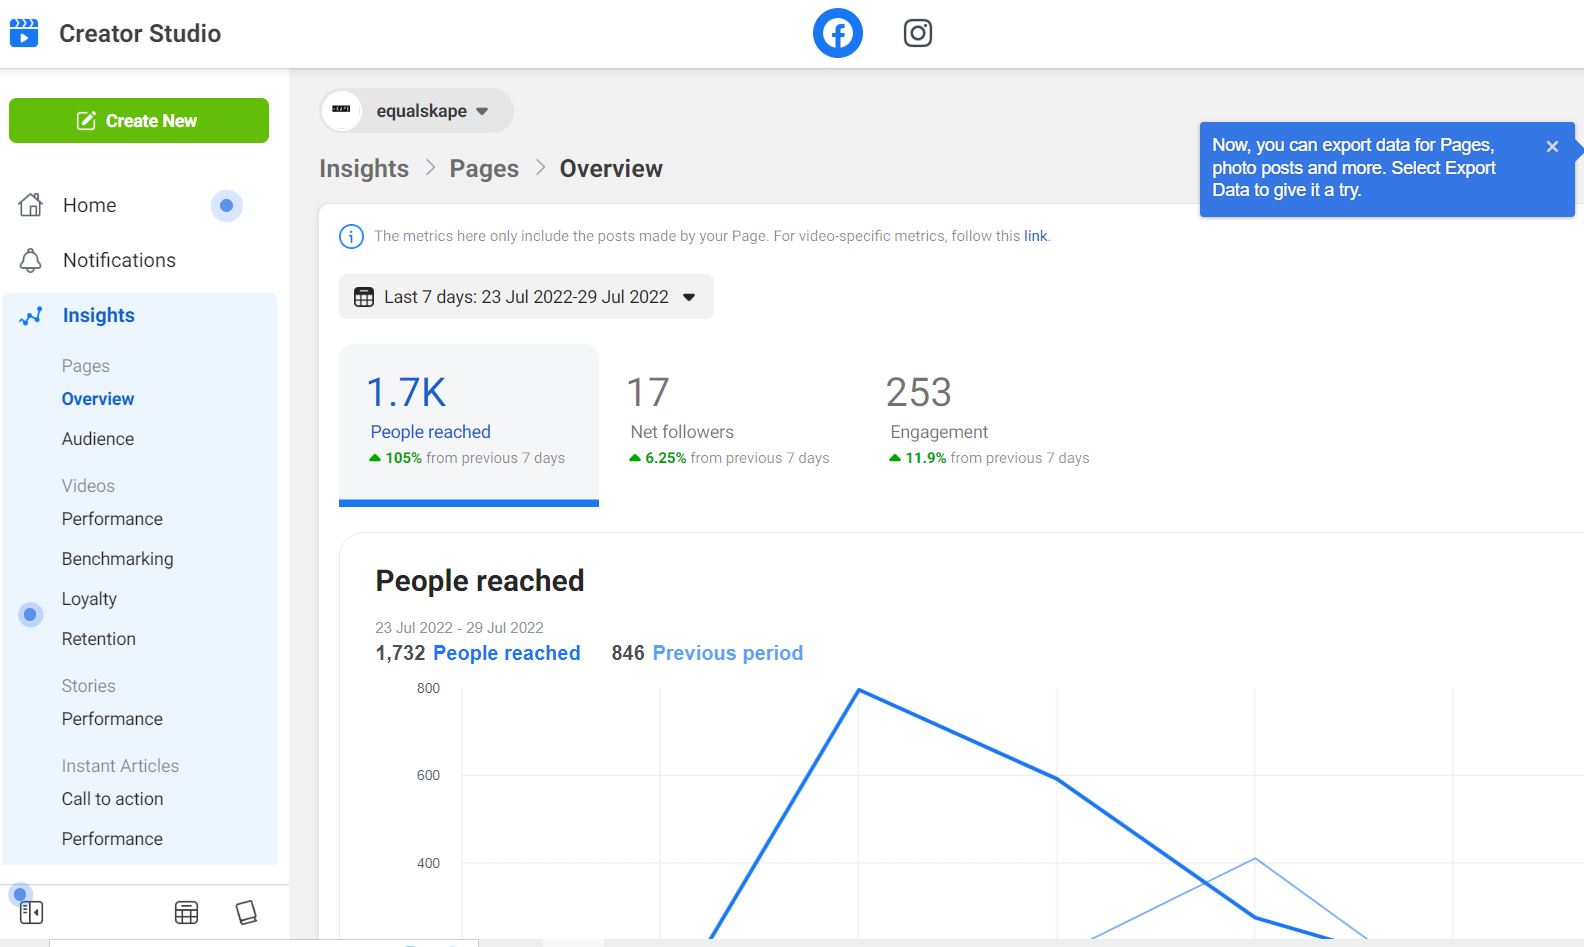1584x947 pixels.
Task: Open Notifications via the bell icon
Action: [x=31, y=260]
